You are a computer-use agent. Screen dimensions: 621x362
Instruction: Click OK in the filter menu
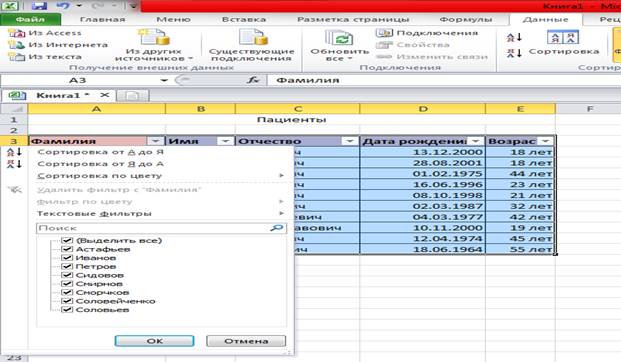tap(154, 341)
